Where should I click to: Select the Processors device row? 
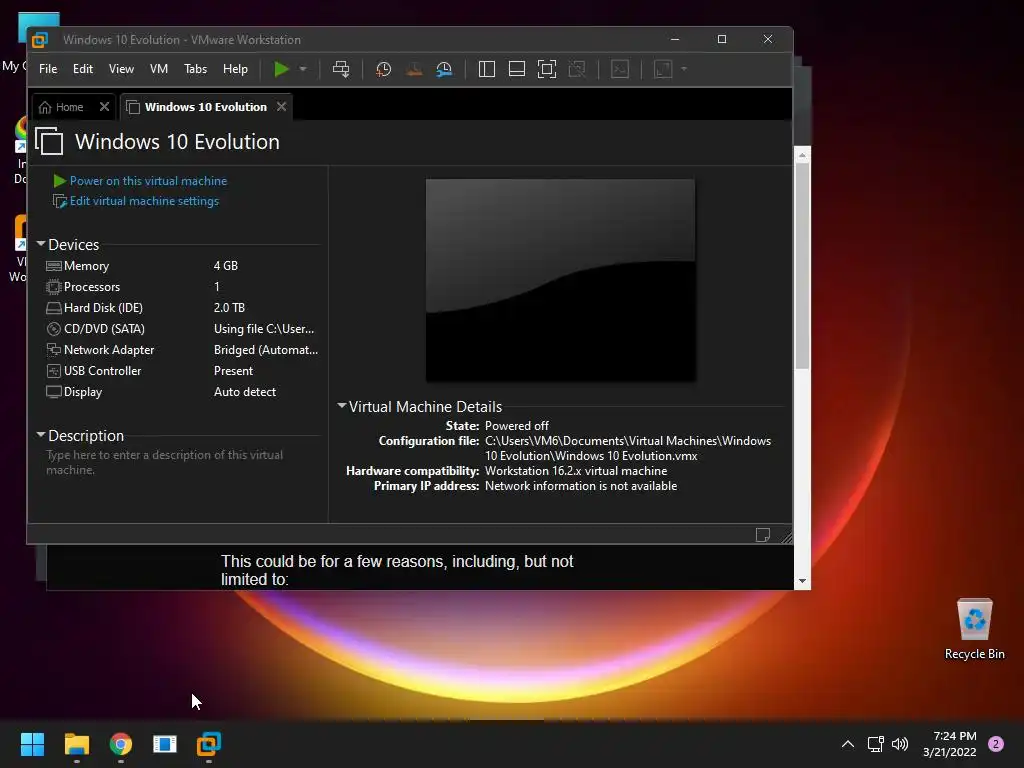coord(182,287)
